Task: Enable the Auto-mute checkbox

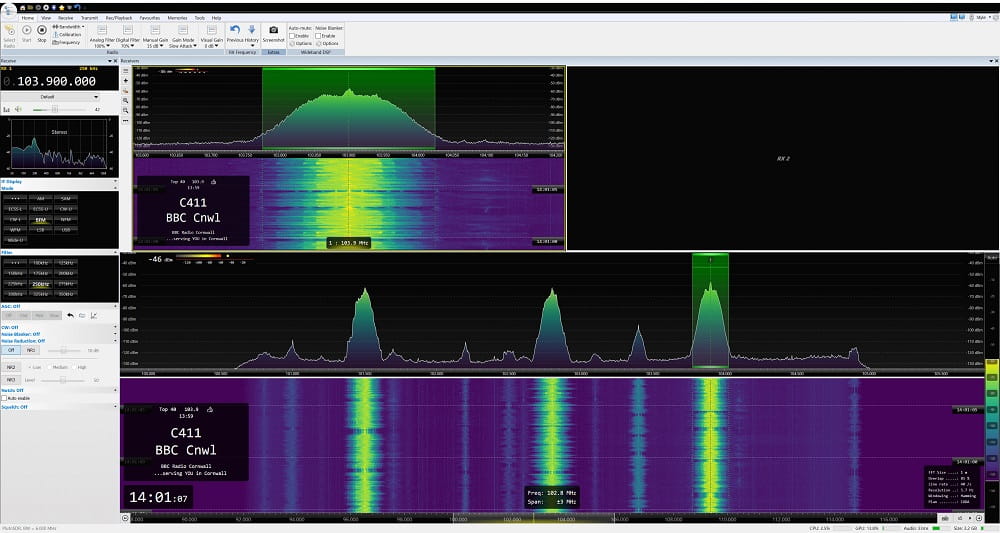Action: pyautogui.click(x=291, y=36)
